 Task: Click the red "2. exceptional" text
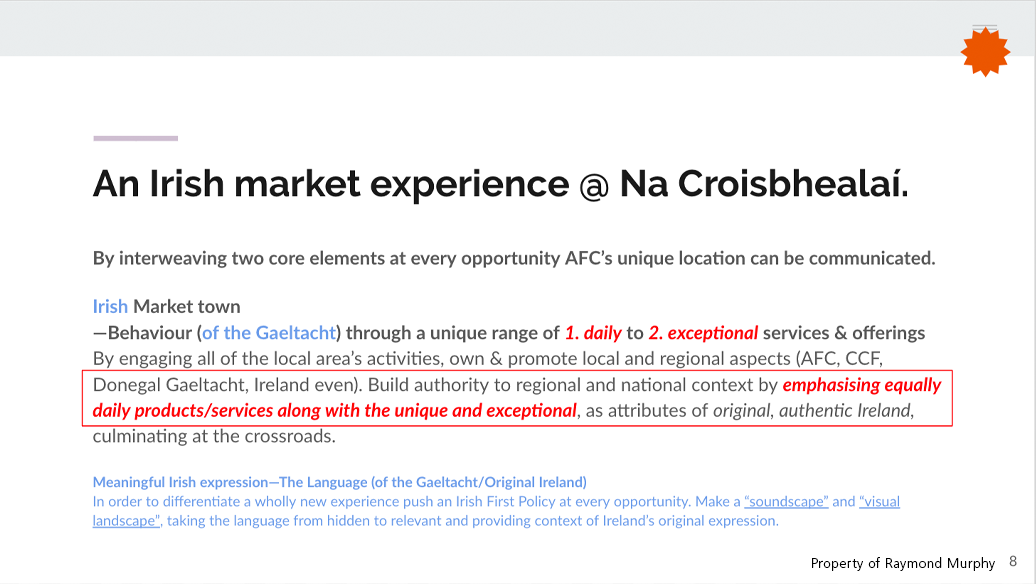point(703,332)
